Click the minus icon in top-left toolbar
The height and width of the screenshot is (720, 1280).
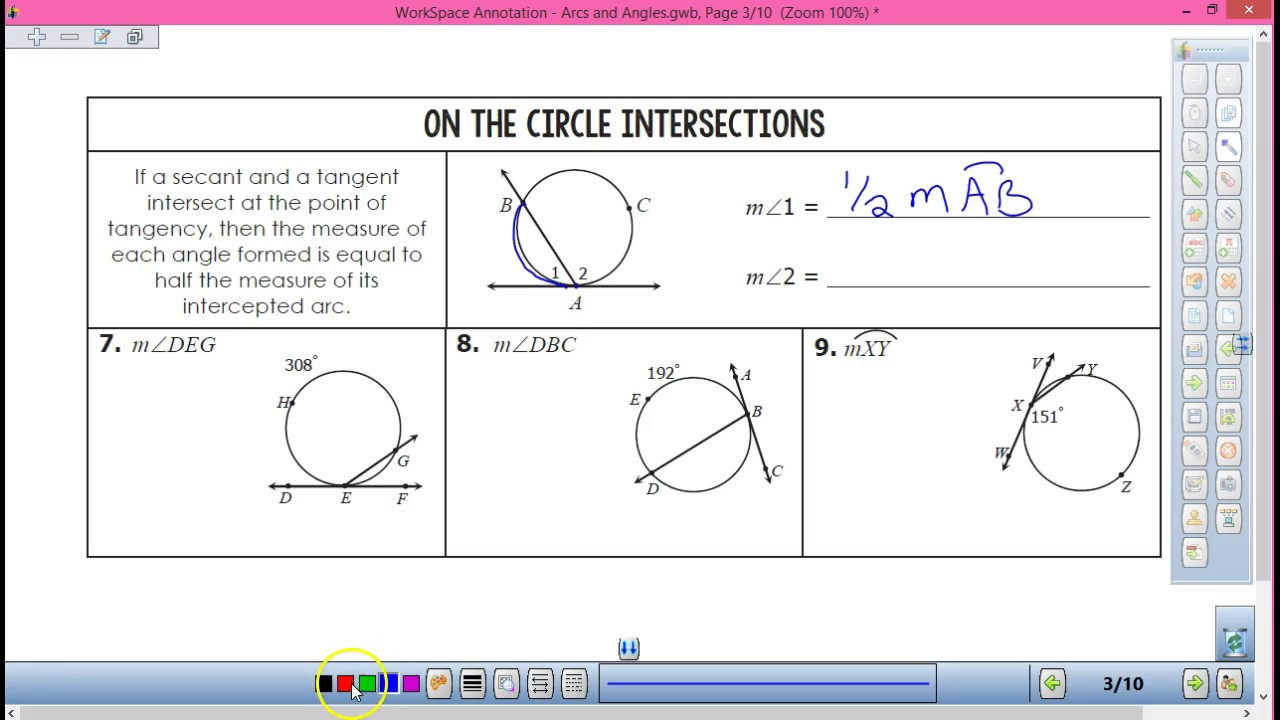coord(69,37)
